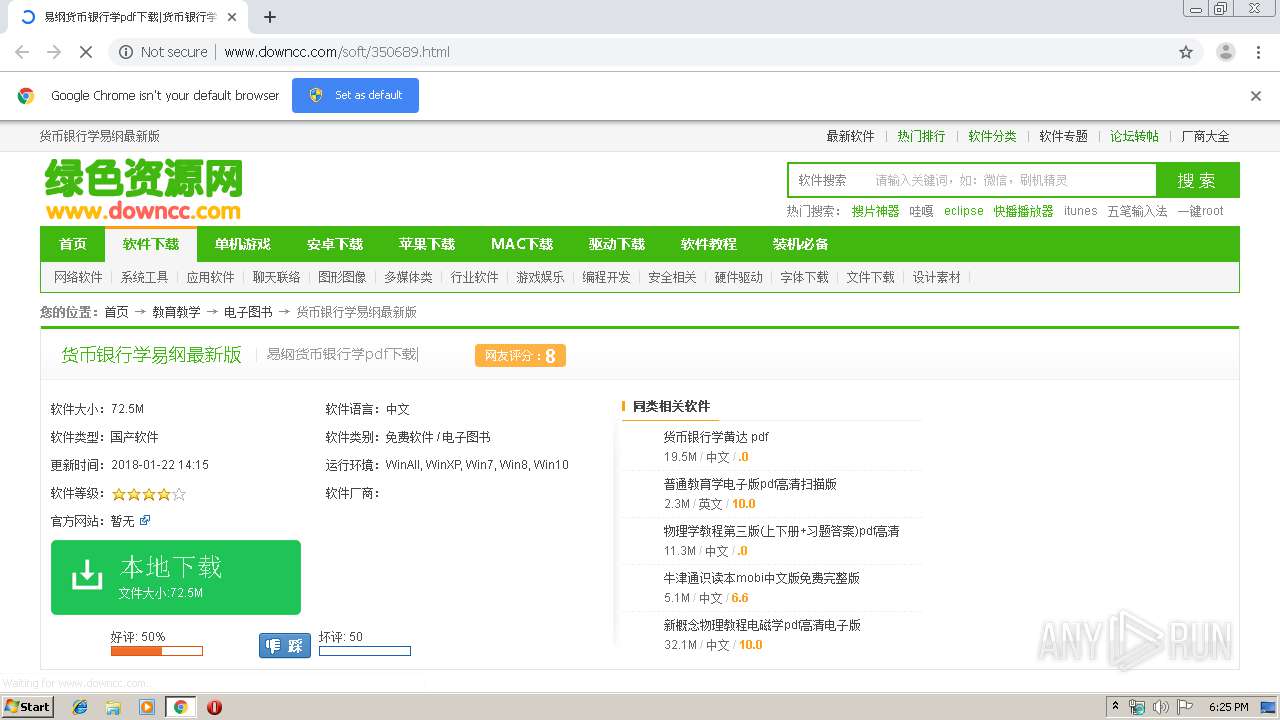
Task: Close the current browser tab
Action: click(232, 17)
